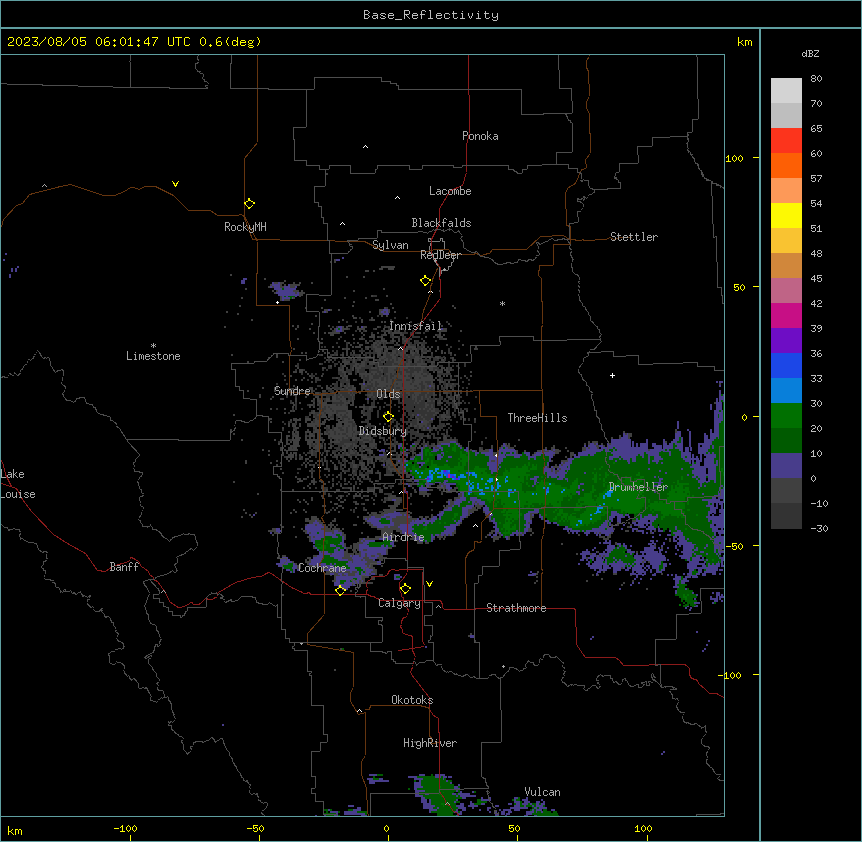Click the Airdrie label
This screenshot has width=862, height=842.
403,537
